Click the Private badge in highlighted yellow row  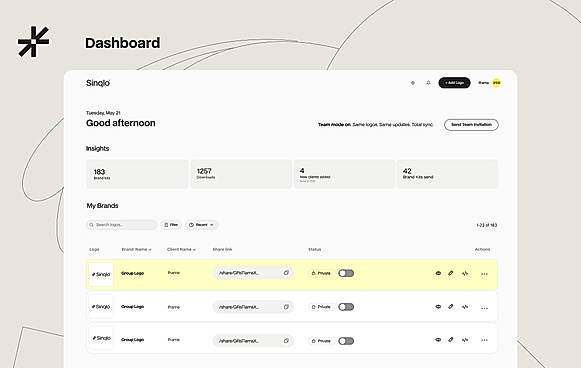[321, 273]
